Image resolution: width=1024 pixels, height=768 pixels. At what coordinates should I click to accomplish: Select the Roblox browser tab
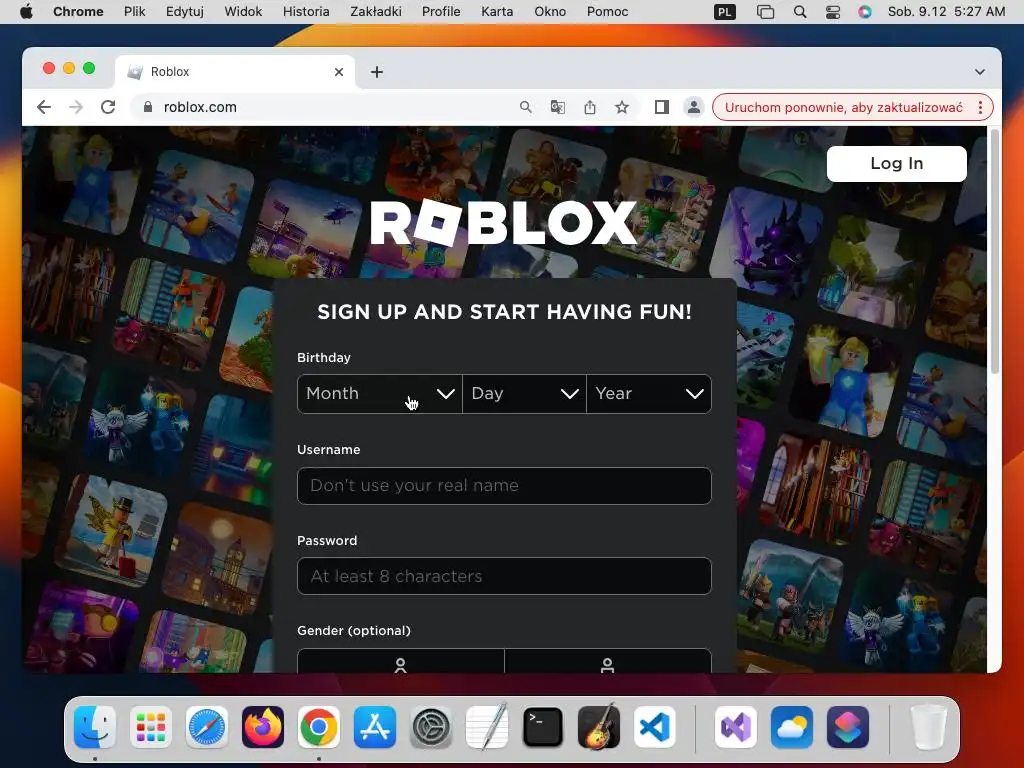[235, 72]
